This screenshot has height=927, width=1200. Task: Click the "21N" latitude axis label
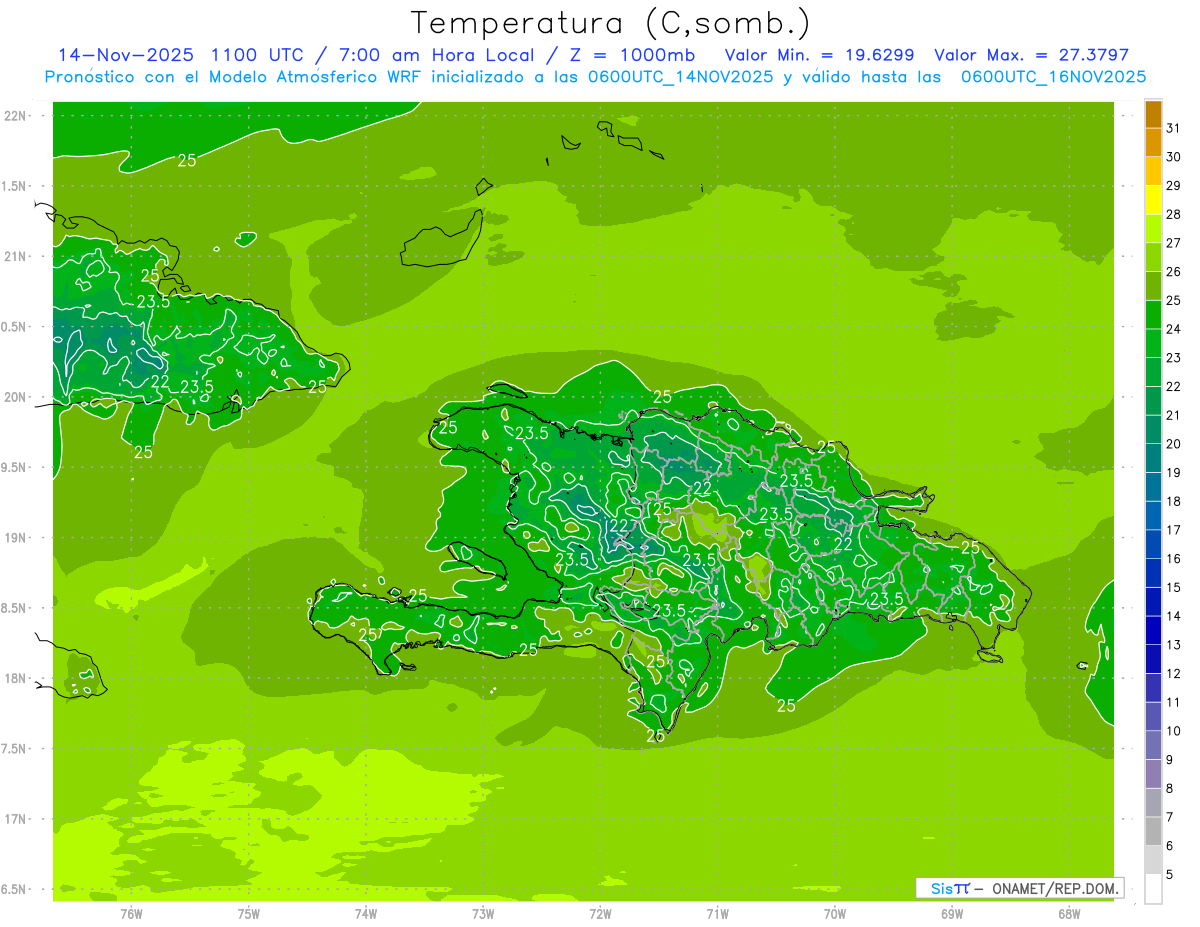point(16,256)
